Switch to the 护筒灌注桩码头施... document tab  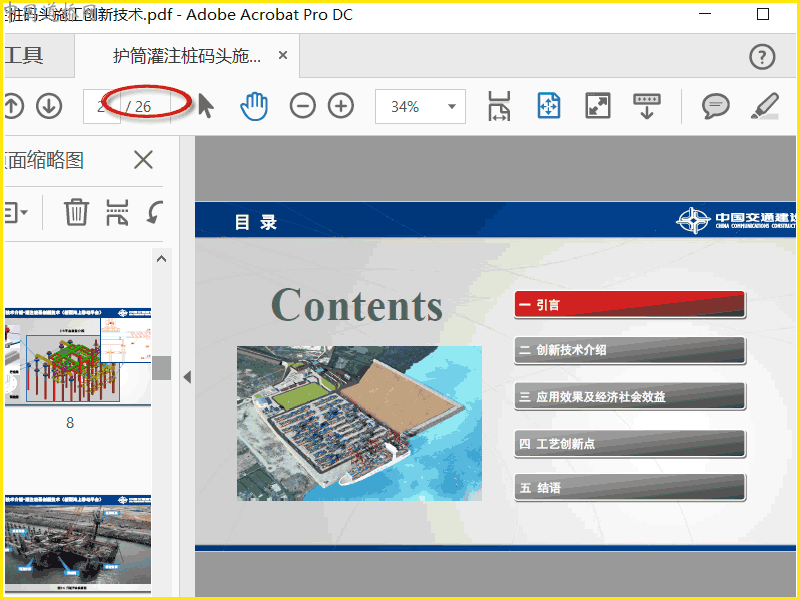click(x=187, y=56)
